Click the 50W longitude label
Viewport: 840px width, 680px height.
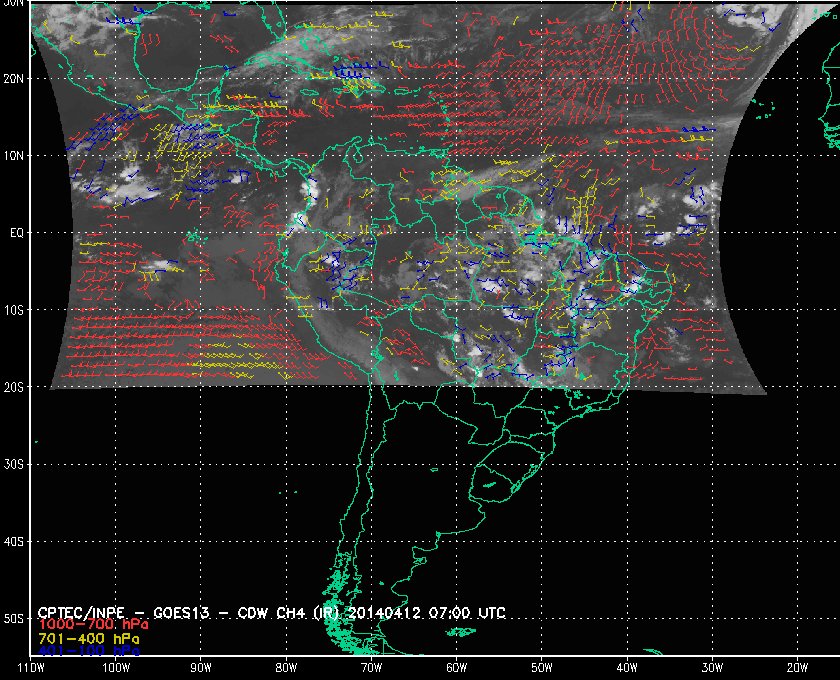542,668
